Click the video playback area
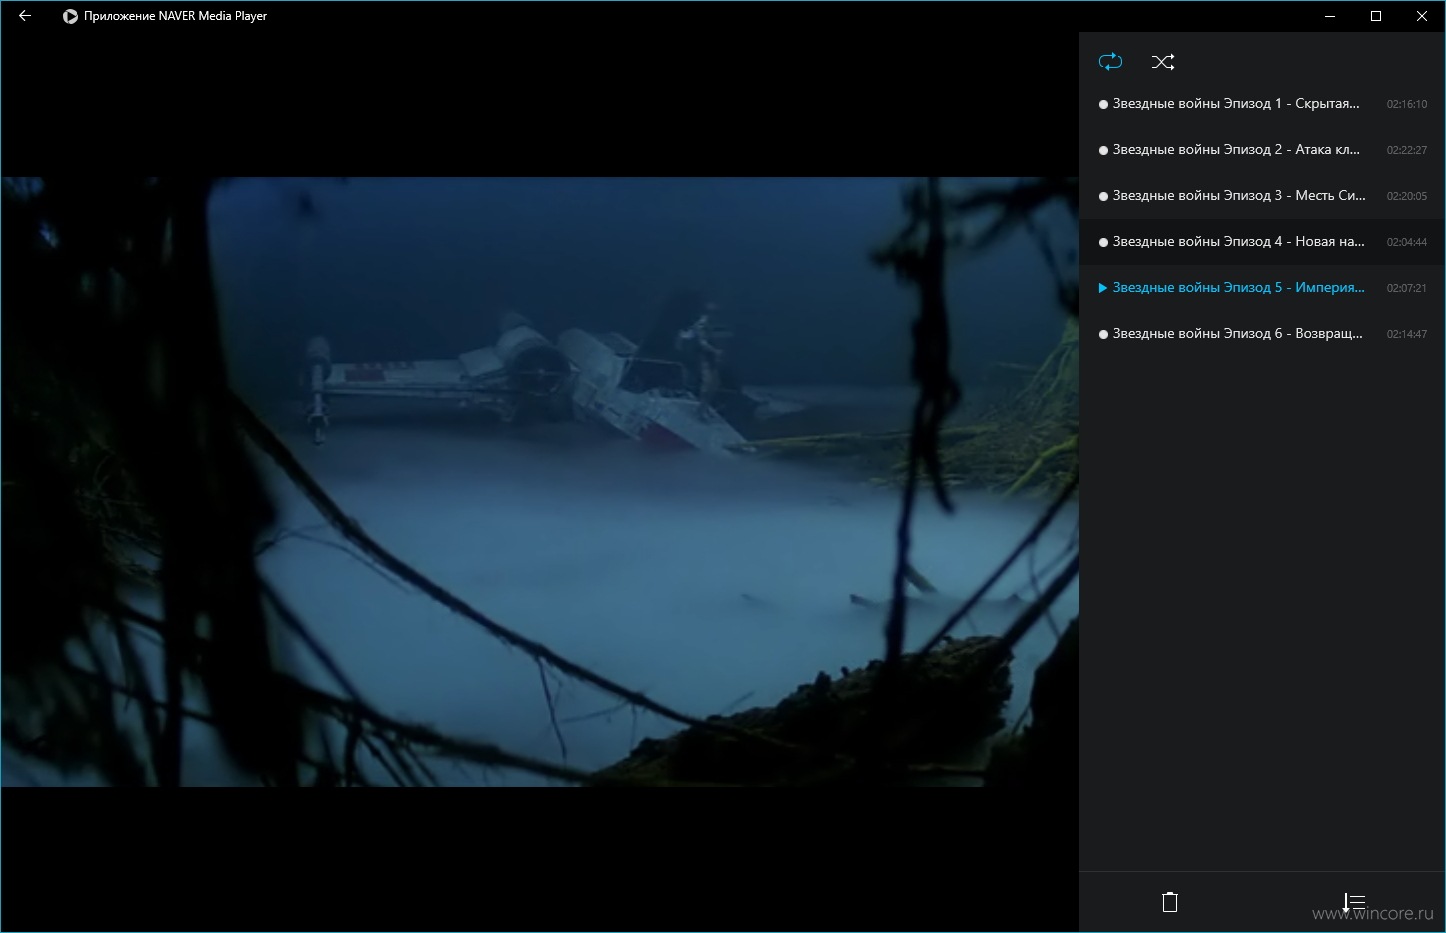This screenshot has height=933, width=1446. (x=539, y=482)
